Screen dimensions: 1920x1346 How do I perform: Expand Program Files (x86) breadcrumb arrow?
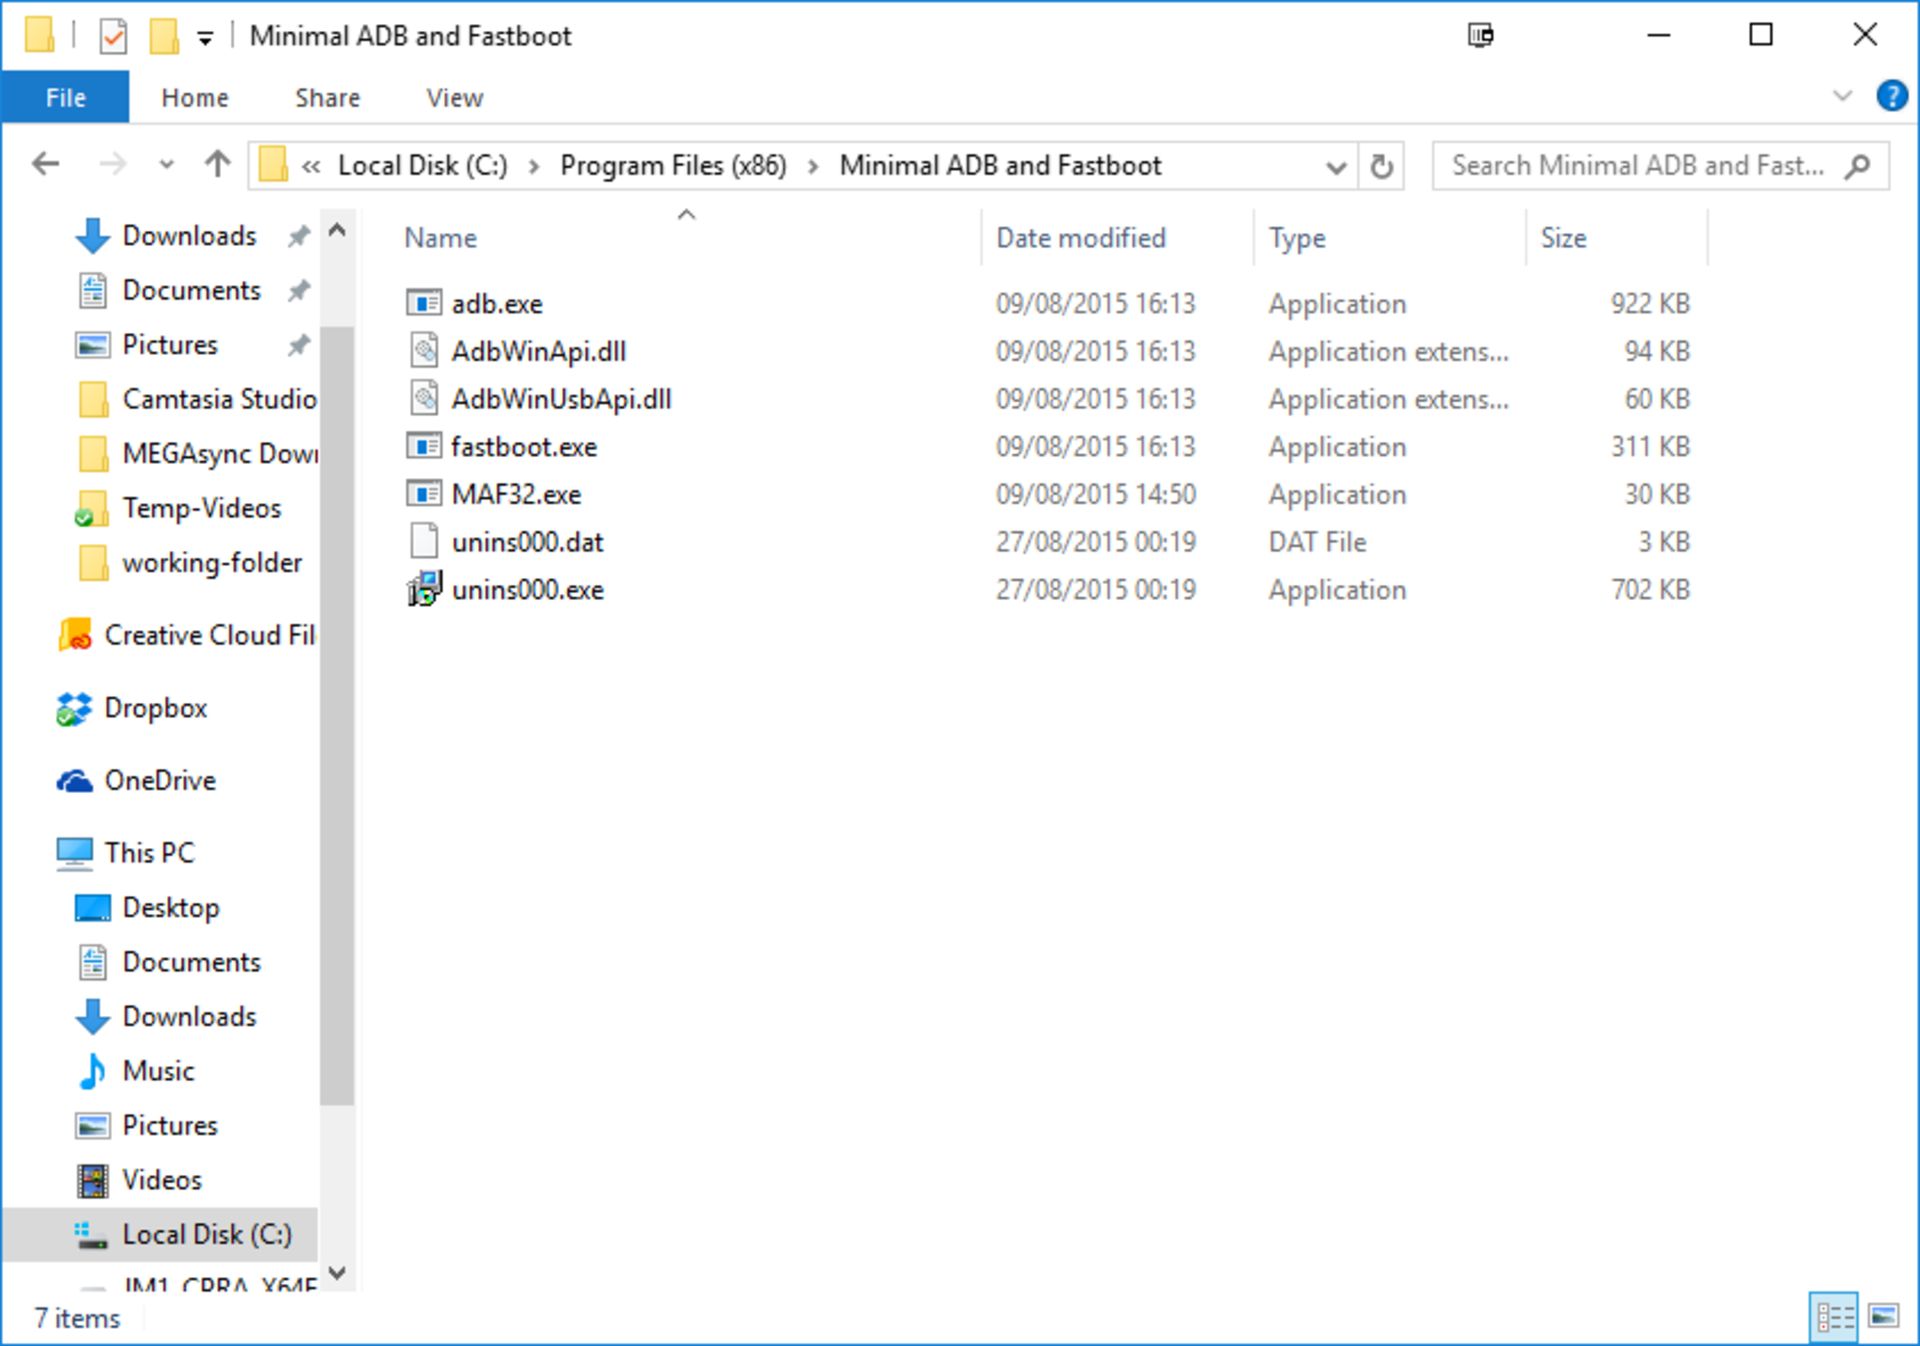coord(813,166)
